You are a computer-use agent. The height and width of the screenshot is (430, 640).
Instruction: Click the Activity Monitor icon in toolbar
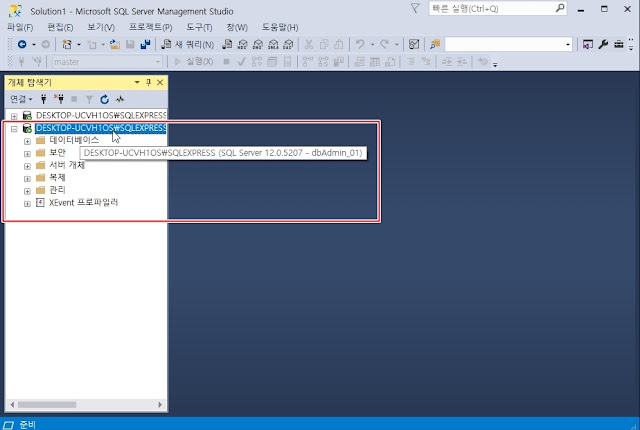tap(414, 44)
